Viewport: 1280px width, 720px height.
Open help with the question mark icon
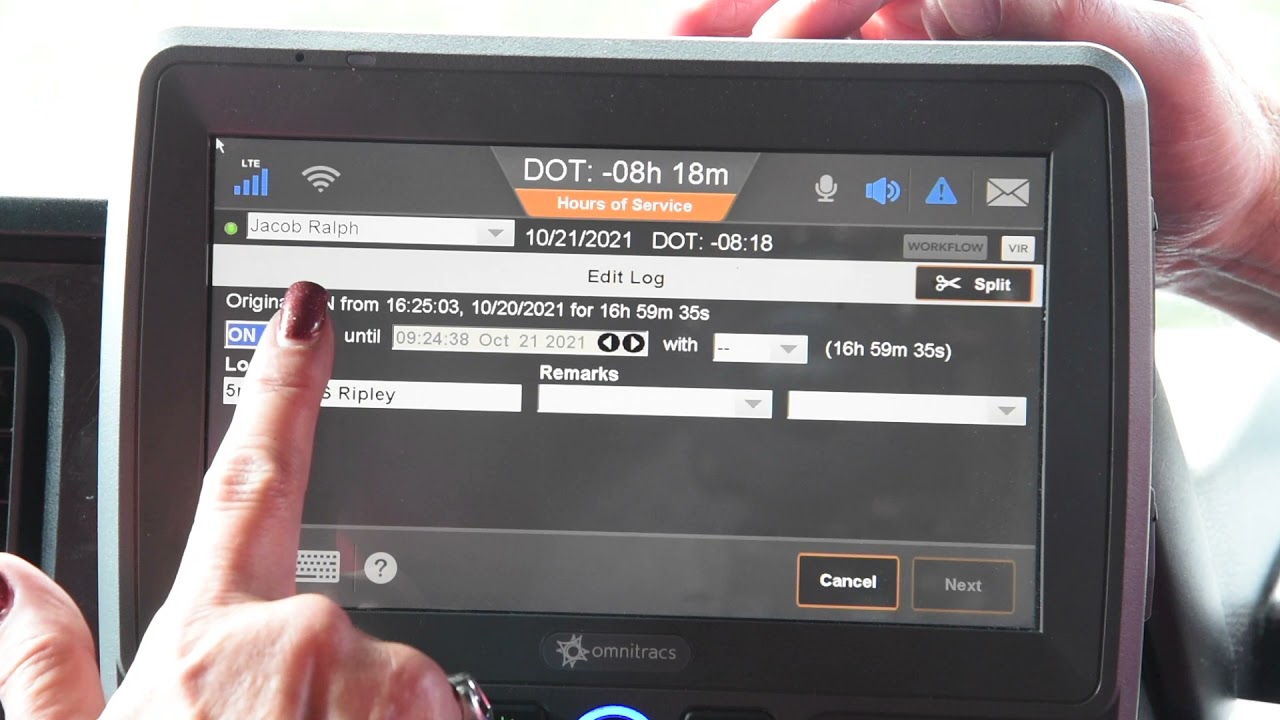(380, 568)
